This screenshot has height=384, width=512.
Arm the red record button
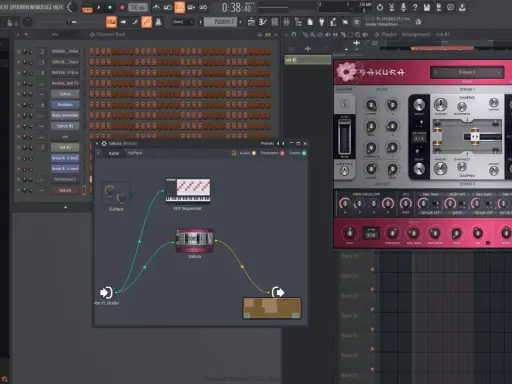click(122, 7)
